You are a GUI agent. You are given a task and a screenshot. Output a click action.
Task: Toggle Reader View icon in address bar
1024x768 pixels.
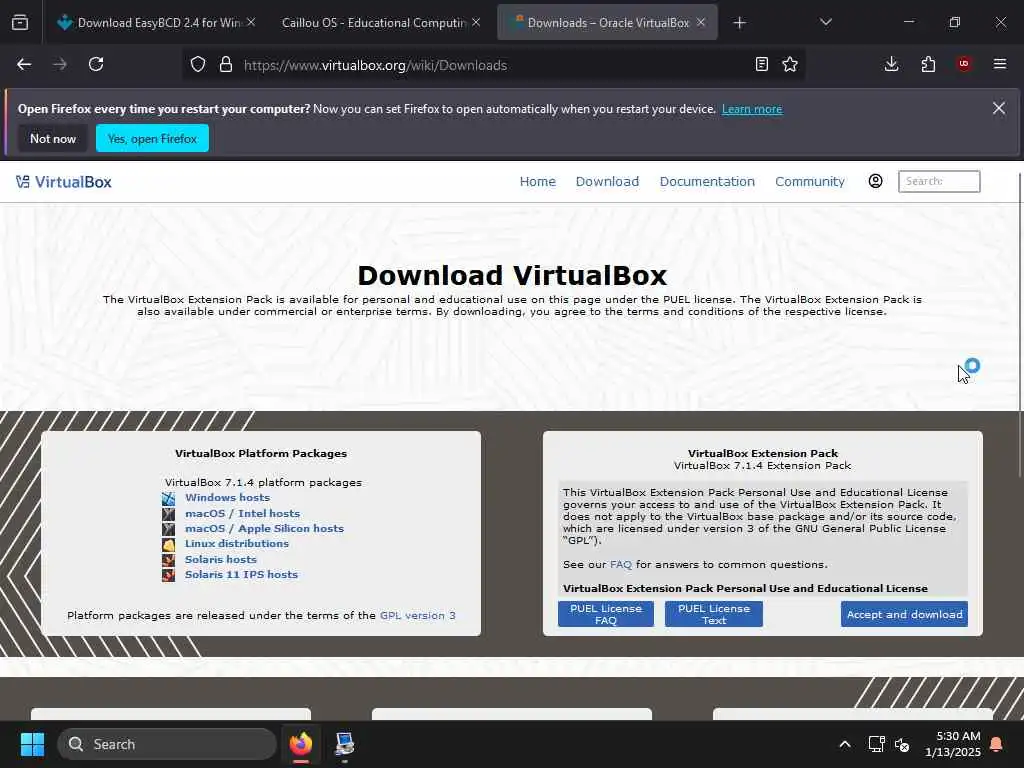(x=761, y=64)
